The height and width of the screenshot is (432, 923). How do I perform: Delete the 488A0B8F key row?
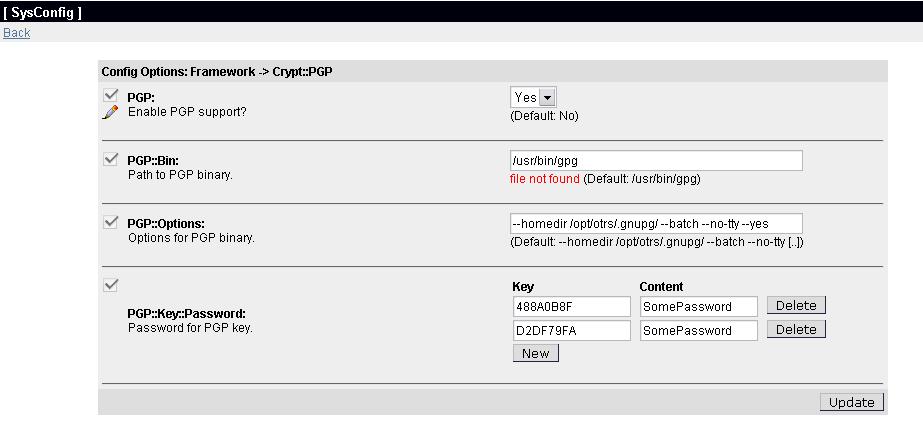click(x=796, y=305)
